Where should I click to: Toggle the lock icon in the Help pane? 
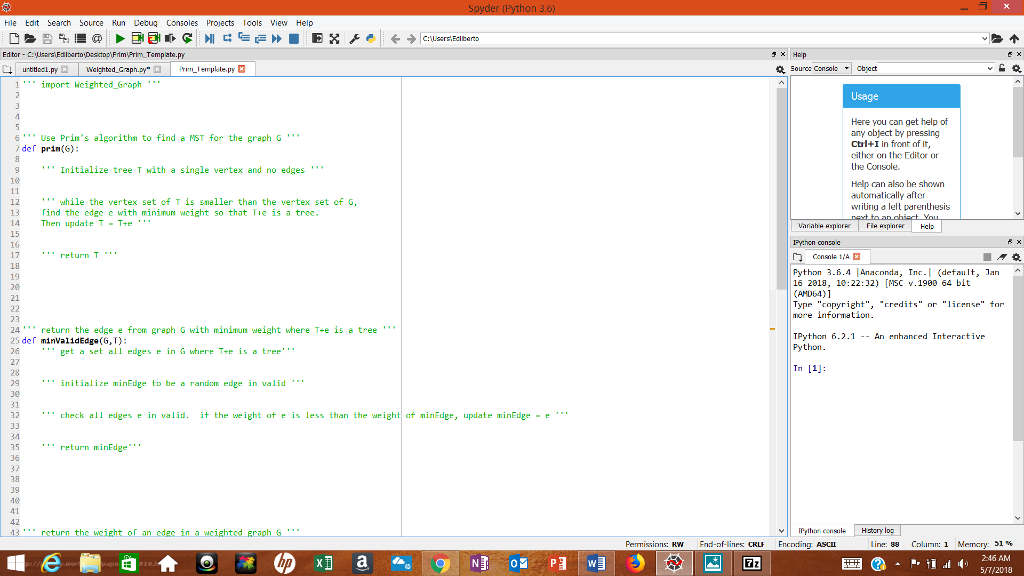tap(1001, 68)
